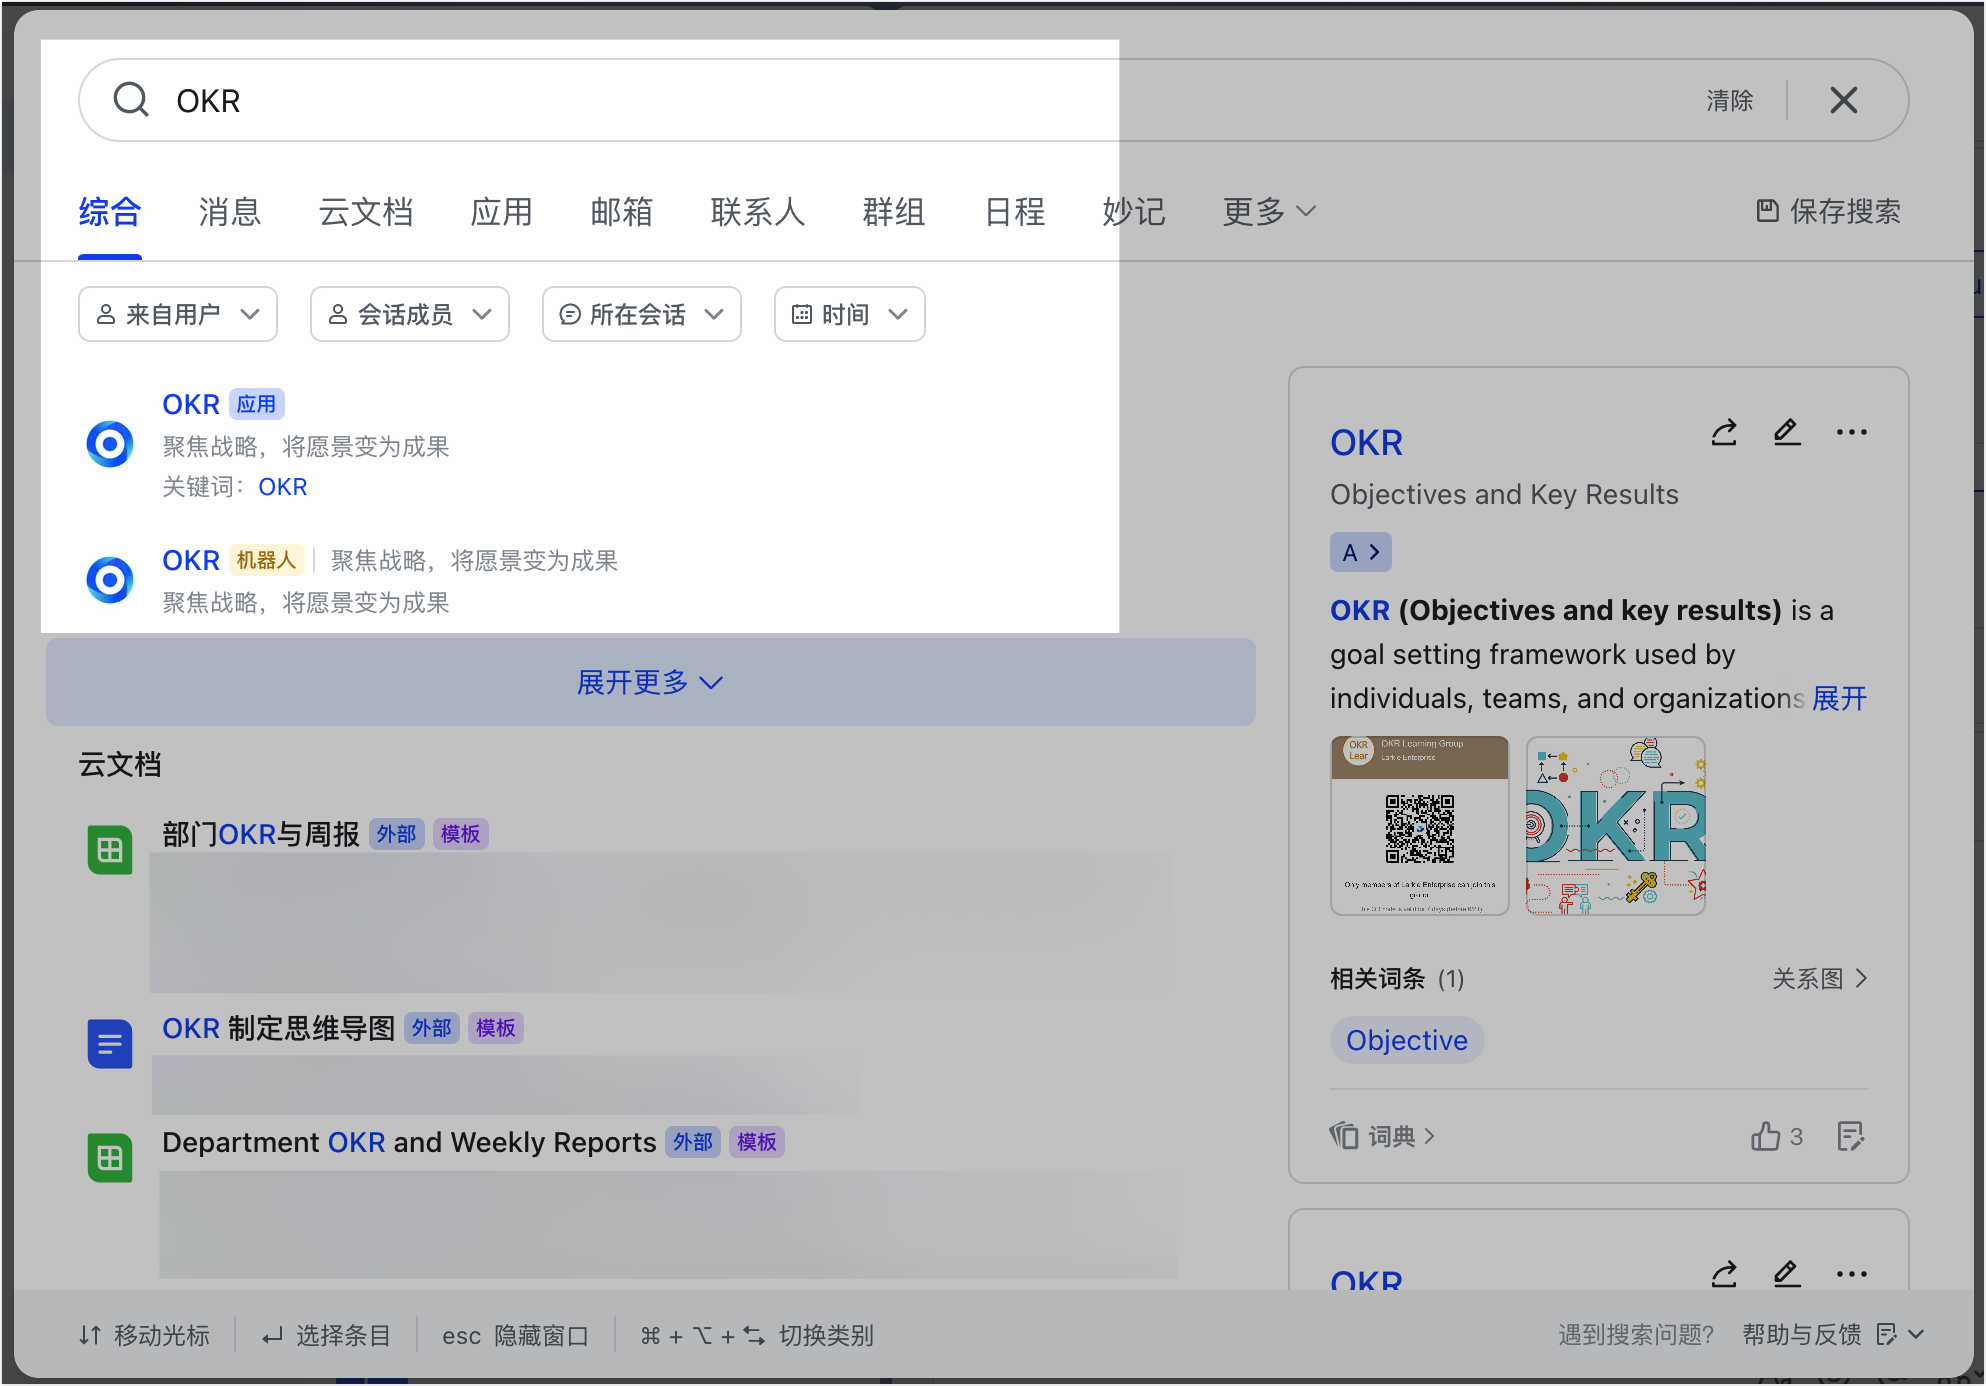Screen dimensions: 1986x1386
Task: Switch to the 云文档 tab
Action: coord(365,212)
